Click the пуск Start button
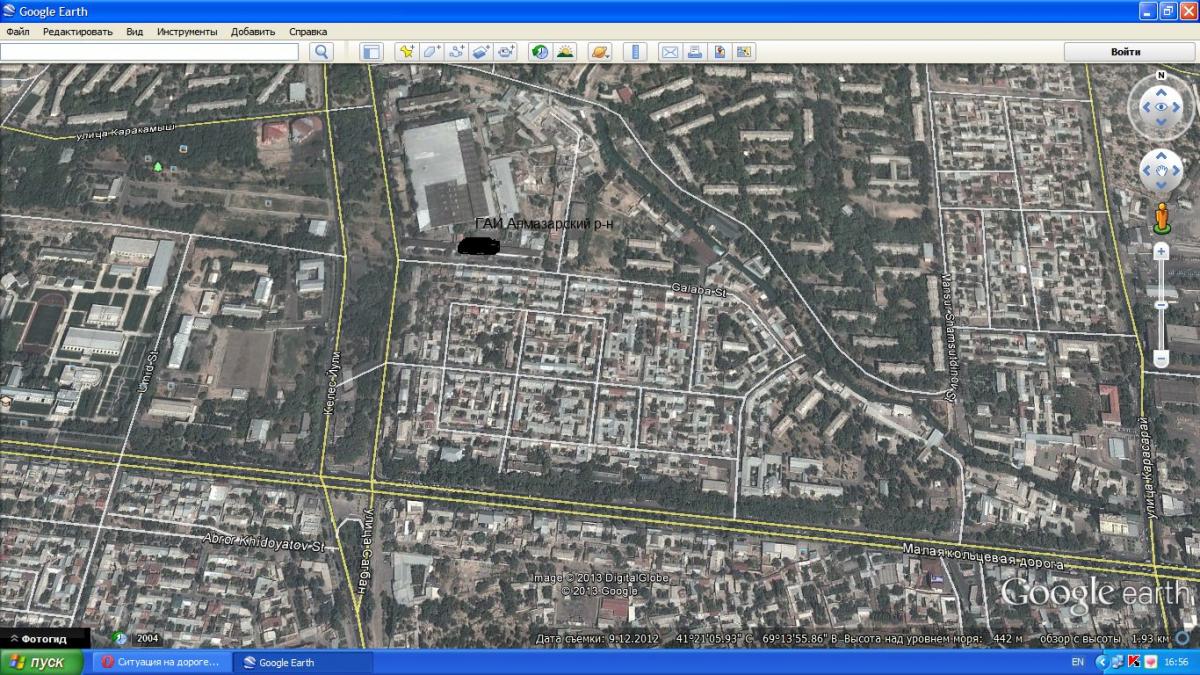The image size is (1200, 675). (38, 662)
